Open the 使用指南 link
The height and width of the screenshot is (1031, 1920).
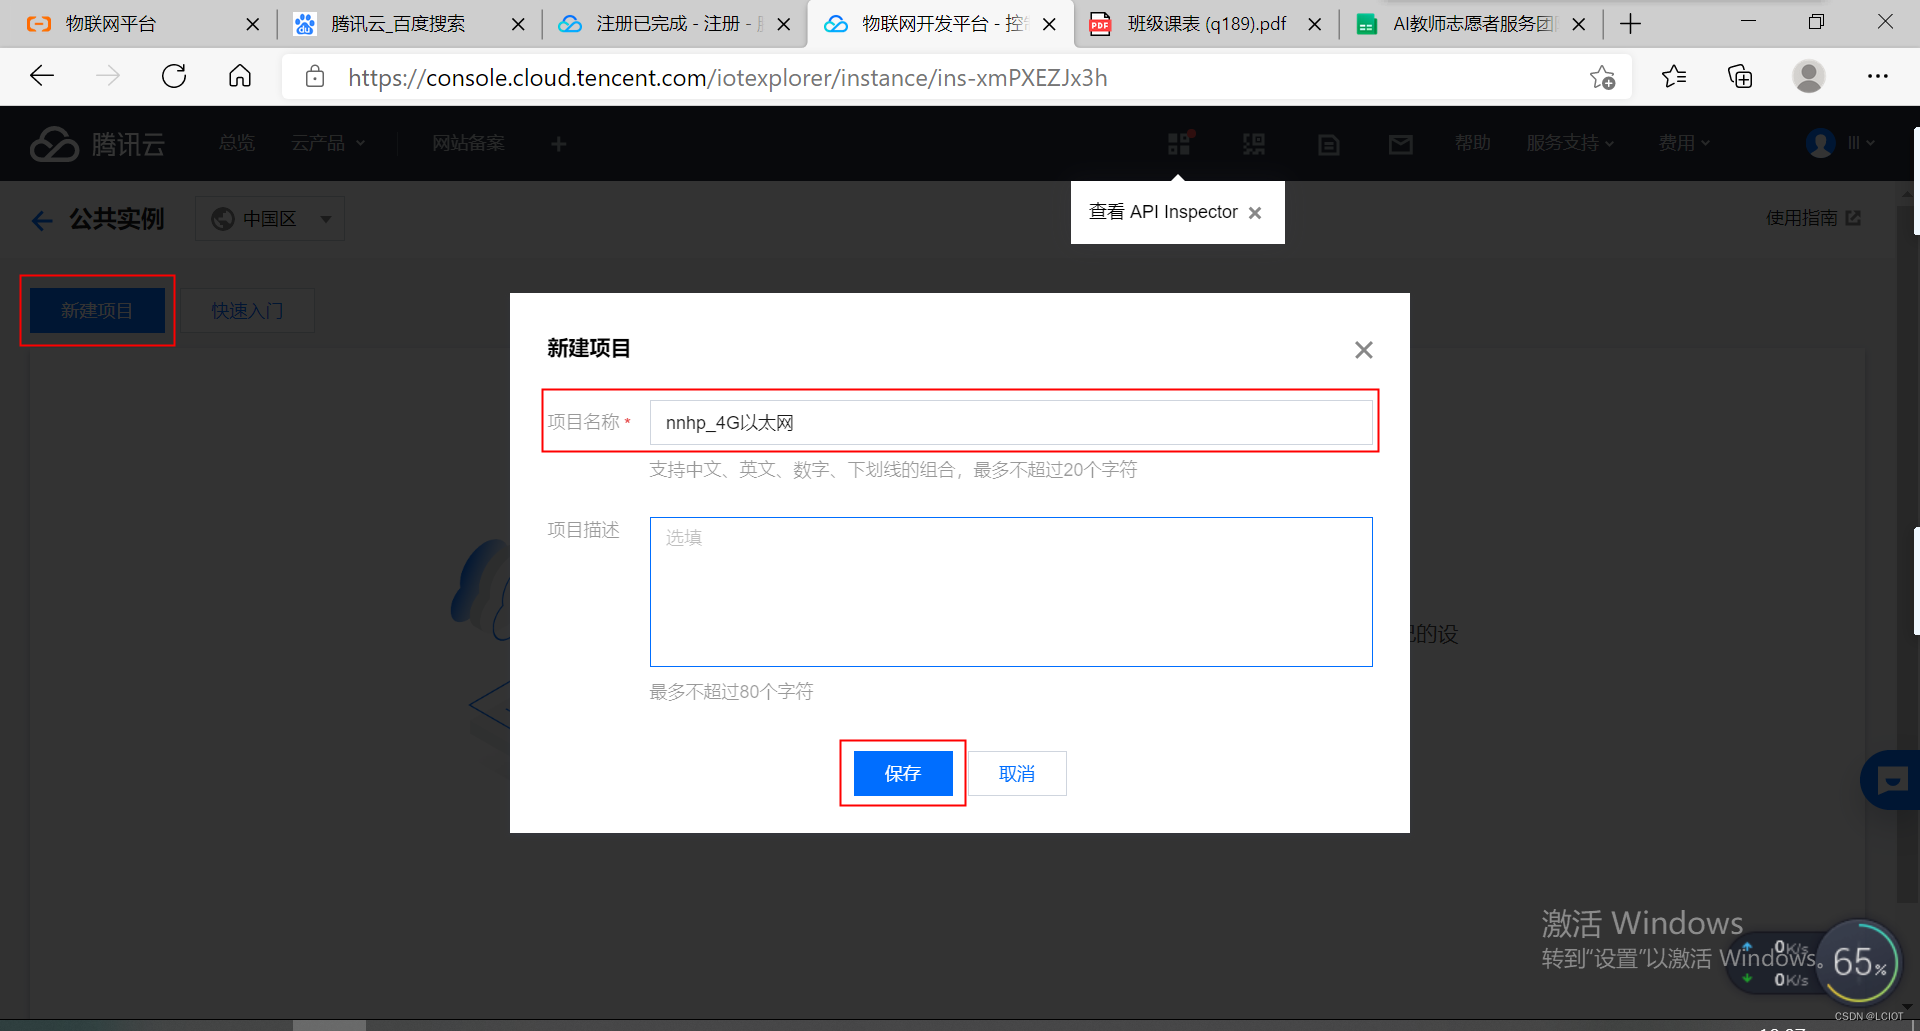coord(1812,218)
